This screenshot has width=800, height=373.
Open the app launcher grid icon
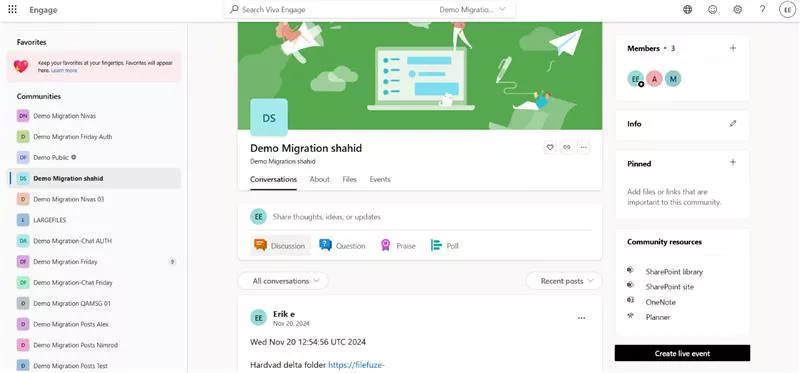point(13,9)
